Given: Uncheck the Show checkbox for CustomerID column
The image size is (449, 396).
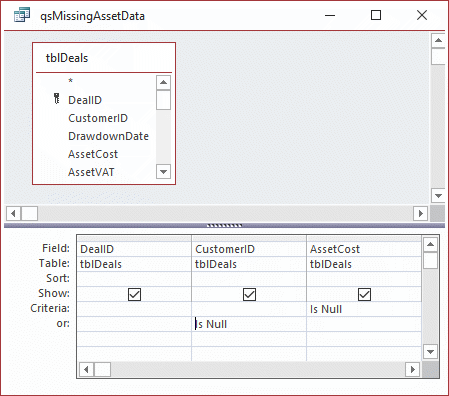Looking at the screenshot, I should (x=249, y=294).
